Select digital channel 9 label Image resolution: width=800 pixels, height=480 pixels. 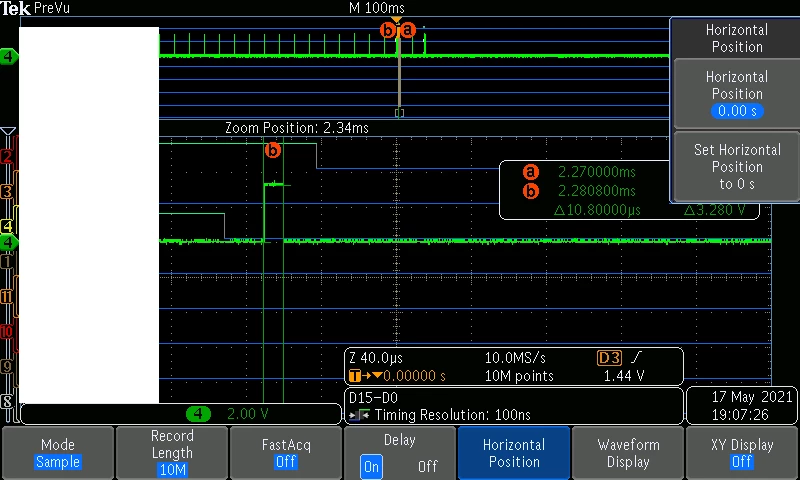coord(7,366)
